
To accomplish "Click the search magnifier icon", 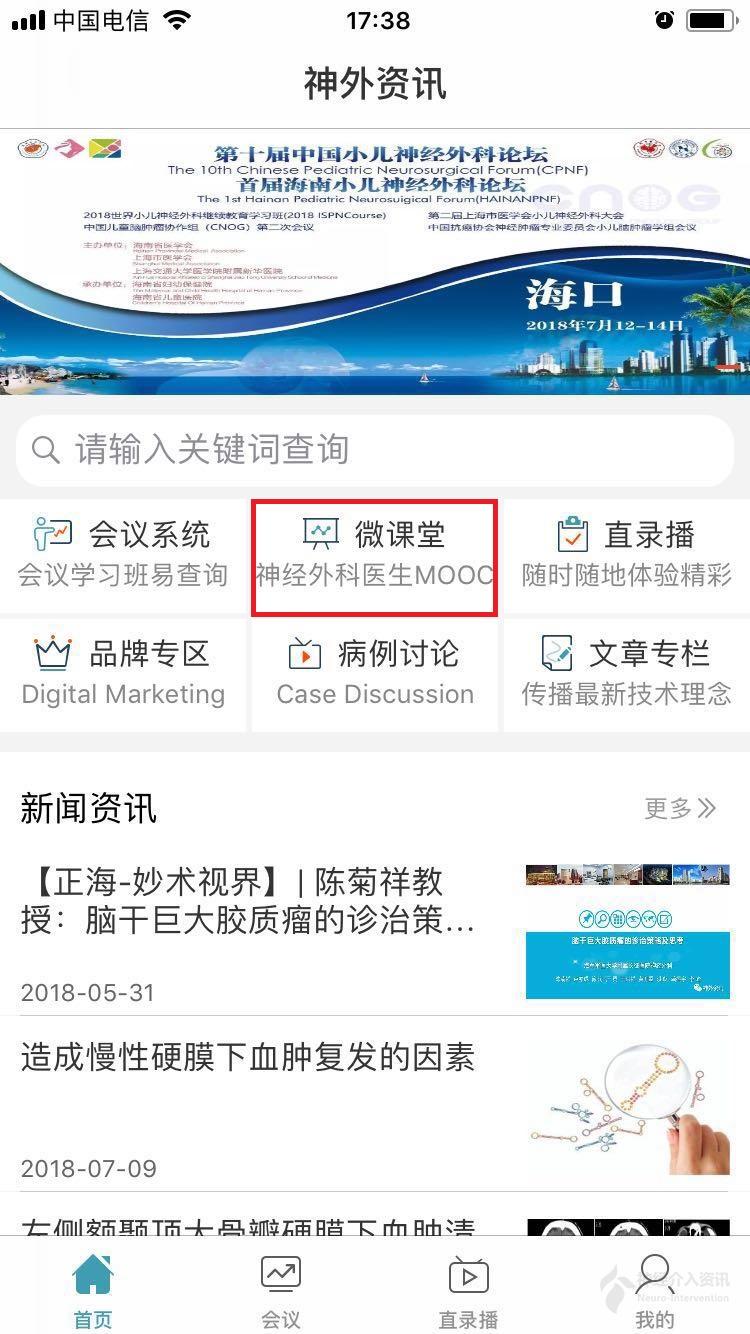I will (x=46, y=450).
